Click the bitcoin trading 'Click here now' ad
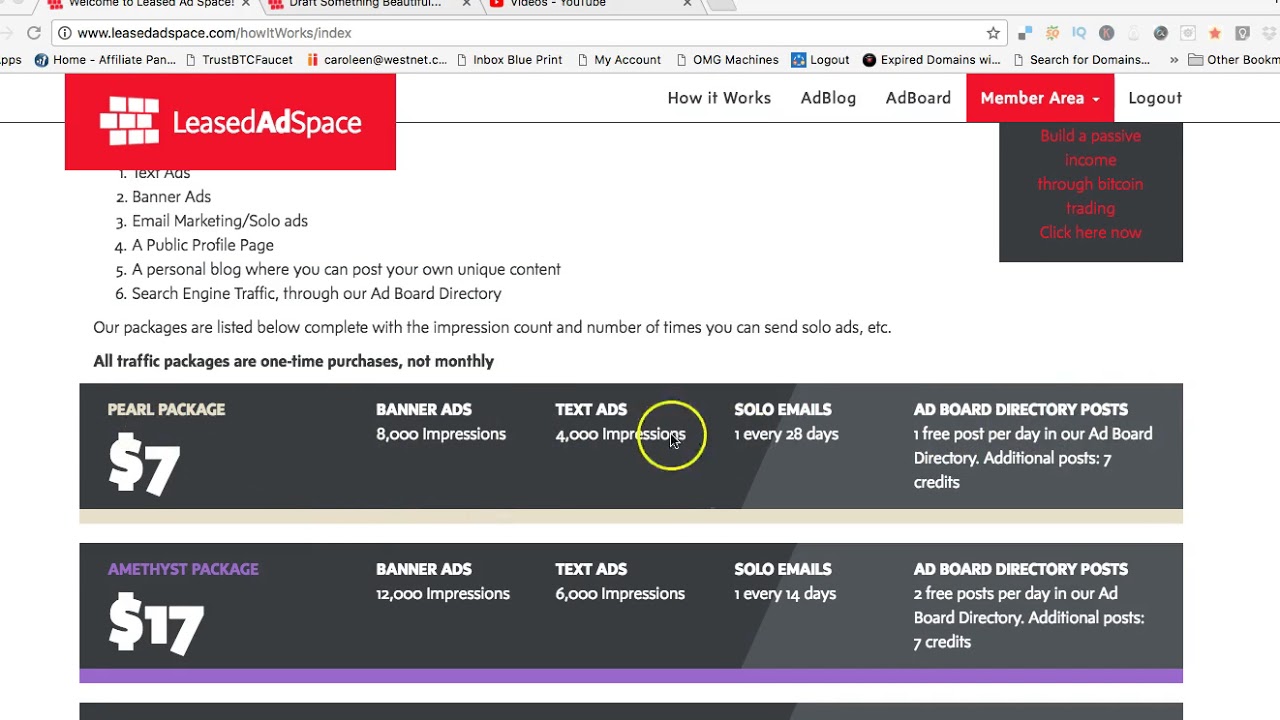The image size is (1280, 720). (x=1090, y=232)
